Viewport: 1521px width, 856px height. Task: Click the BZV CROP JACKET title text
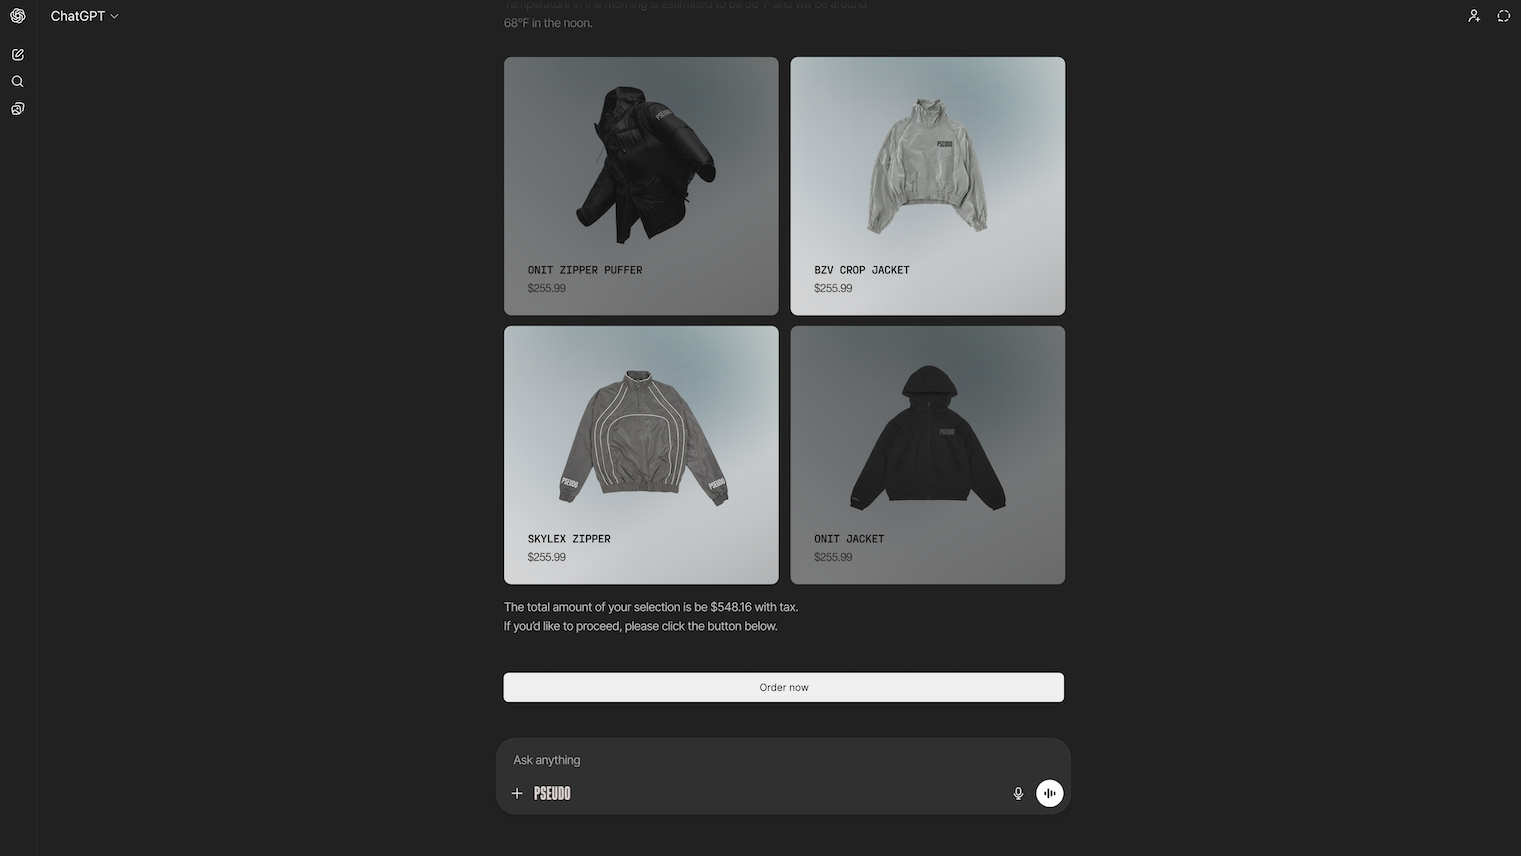pos(862,270)
